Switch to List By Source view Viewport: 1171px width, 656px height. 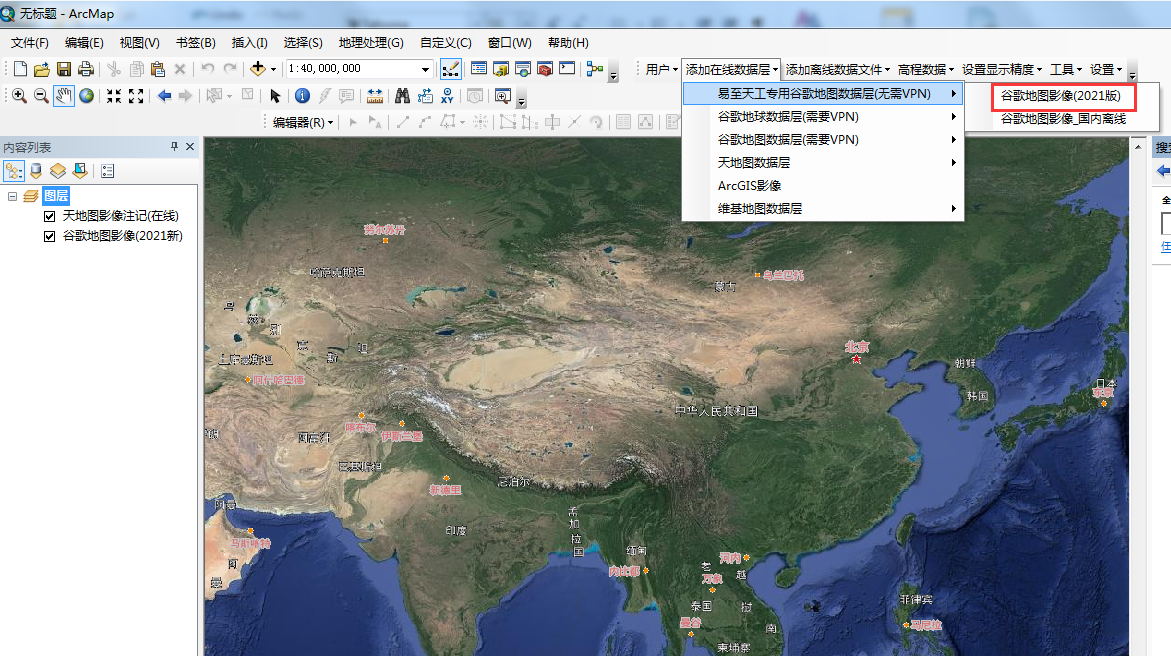(x=37, y=171)
